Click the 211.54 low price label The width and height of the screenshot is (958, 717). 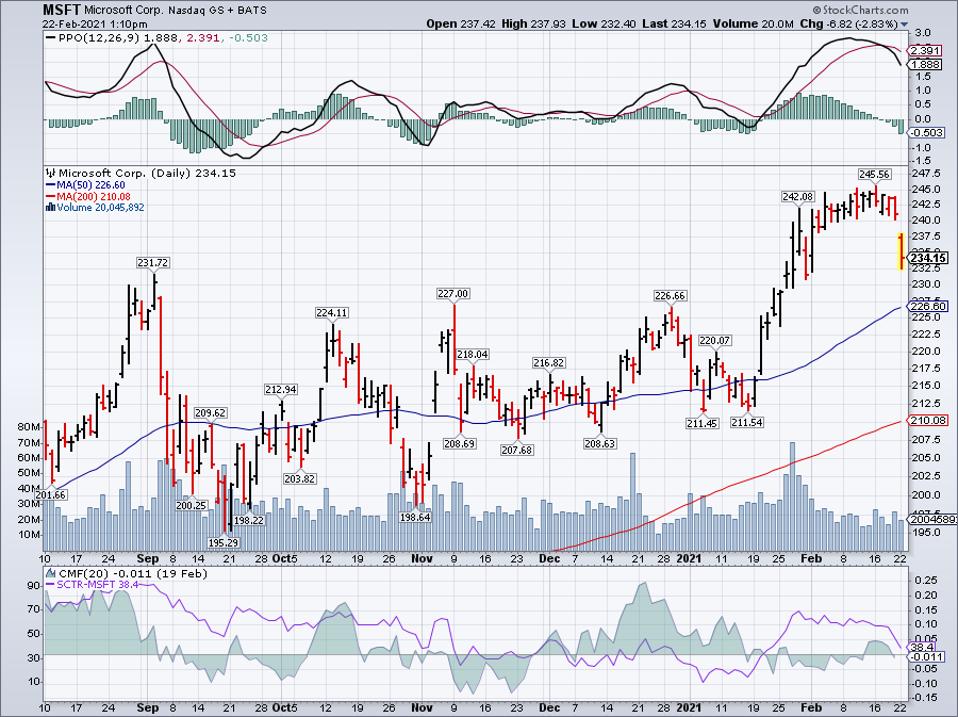747,422
